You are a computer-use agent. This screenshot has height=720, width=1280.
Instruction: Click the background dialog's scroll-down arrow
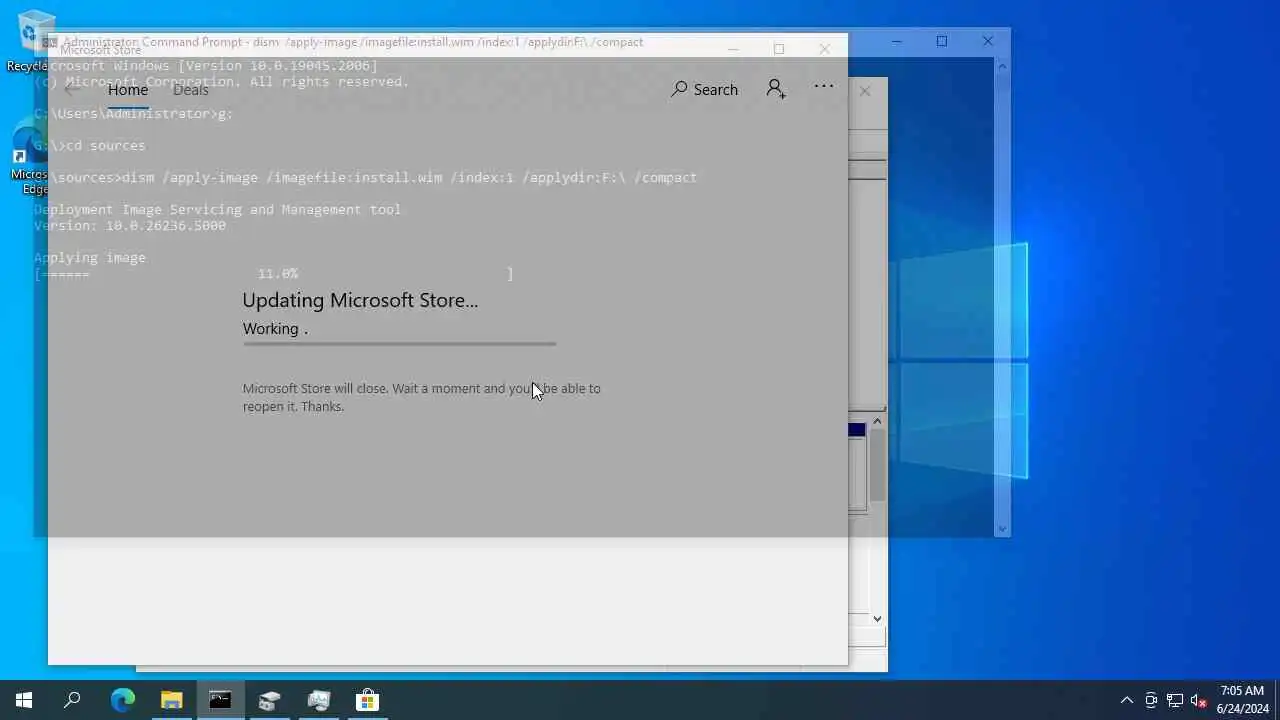(x=877, y=619)
